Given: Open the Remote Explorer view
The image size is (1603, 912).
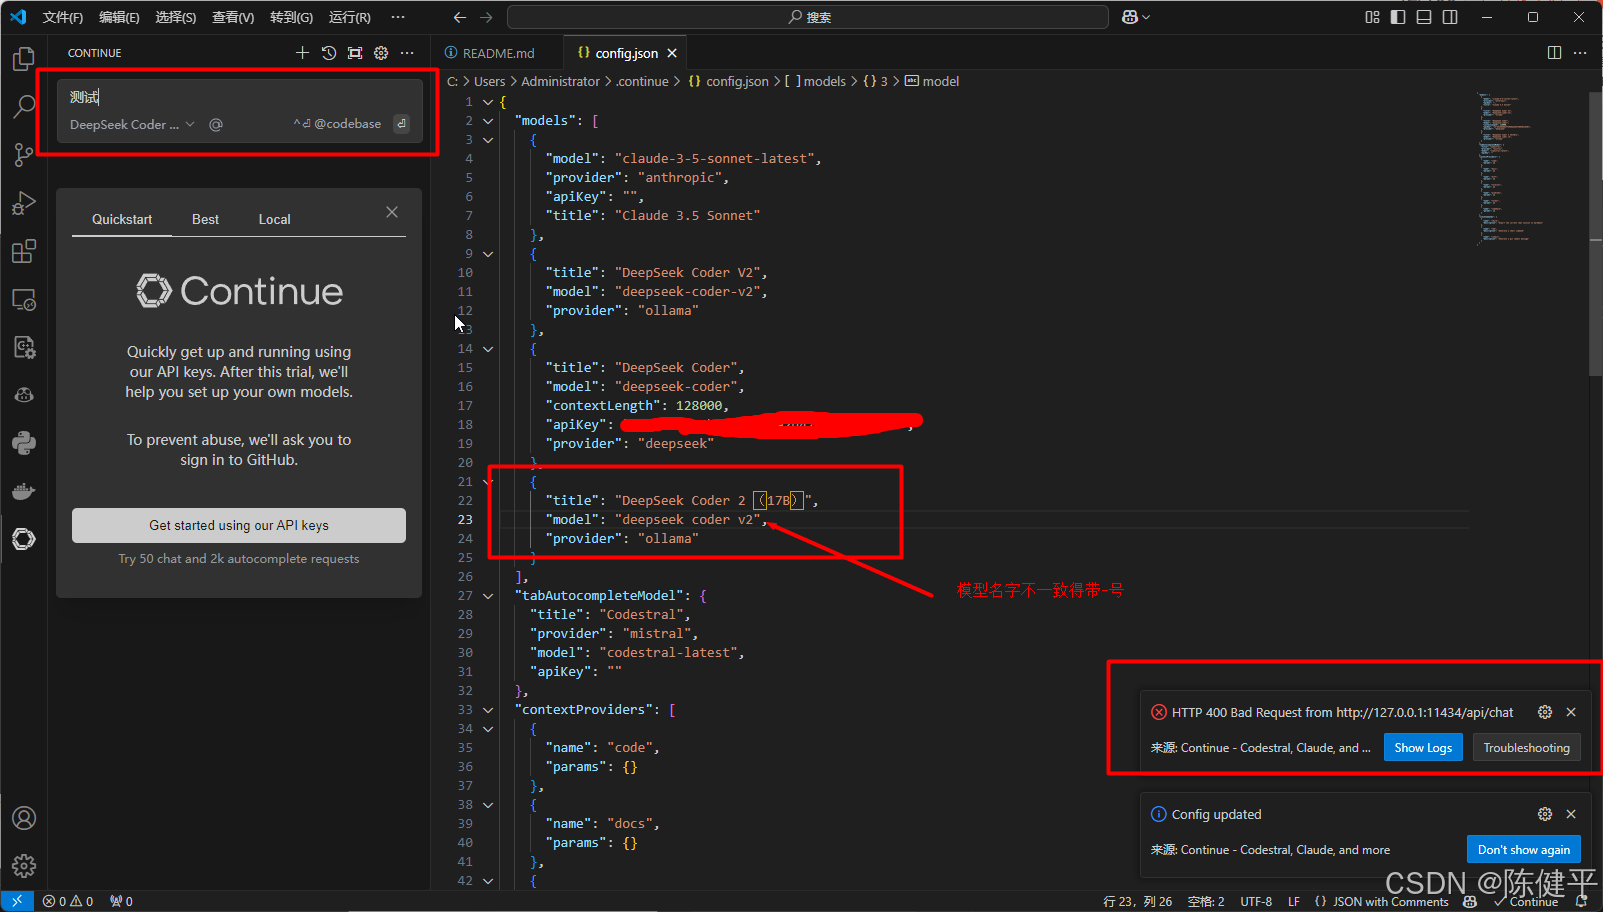Looking at the screenshot, I should pos(24,299).
